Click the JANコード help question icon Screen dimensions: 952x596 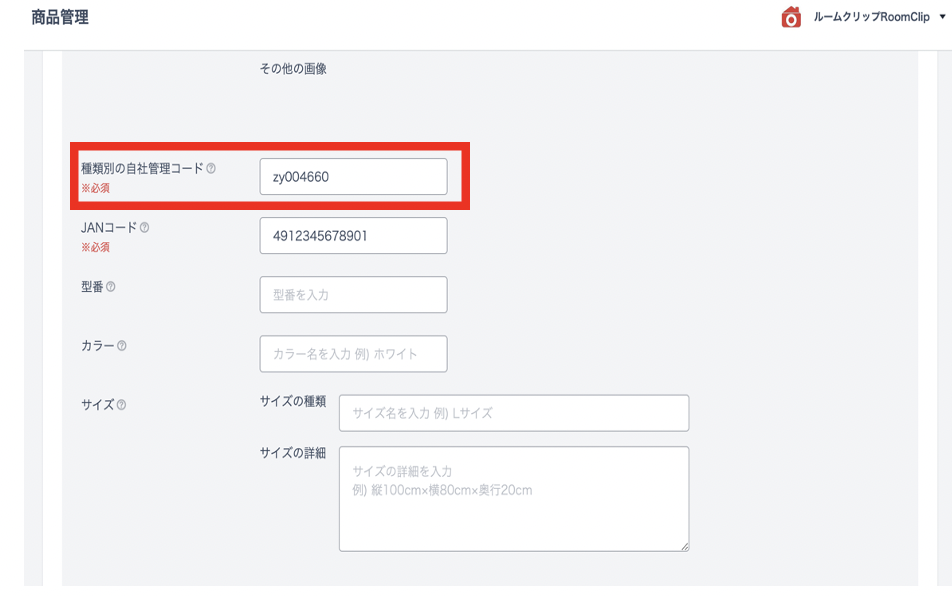[x=145, y=228]
